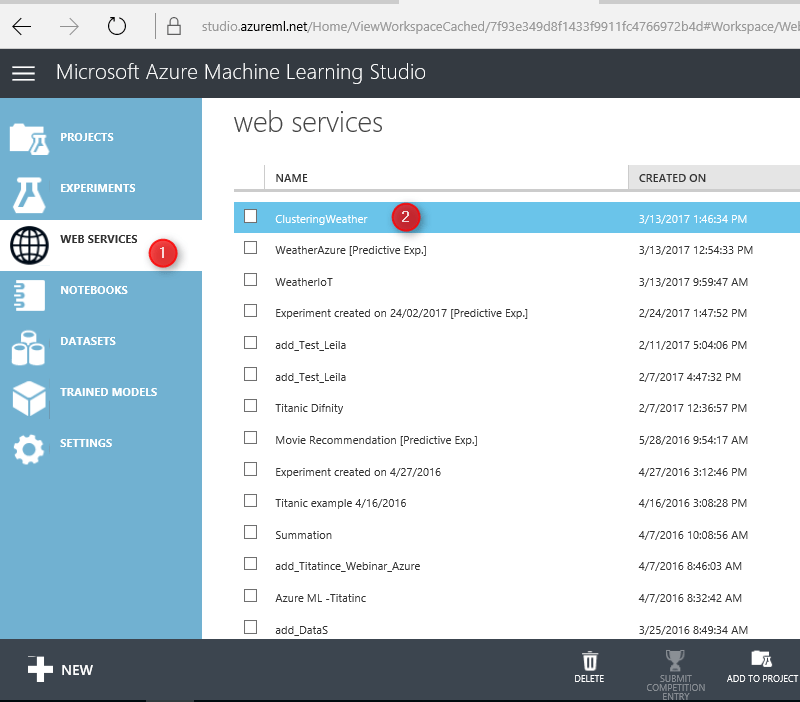The image size is (800, 702).
Task: Switch to the DATASETS section
Action: coord(88,341)
